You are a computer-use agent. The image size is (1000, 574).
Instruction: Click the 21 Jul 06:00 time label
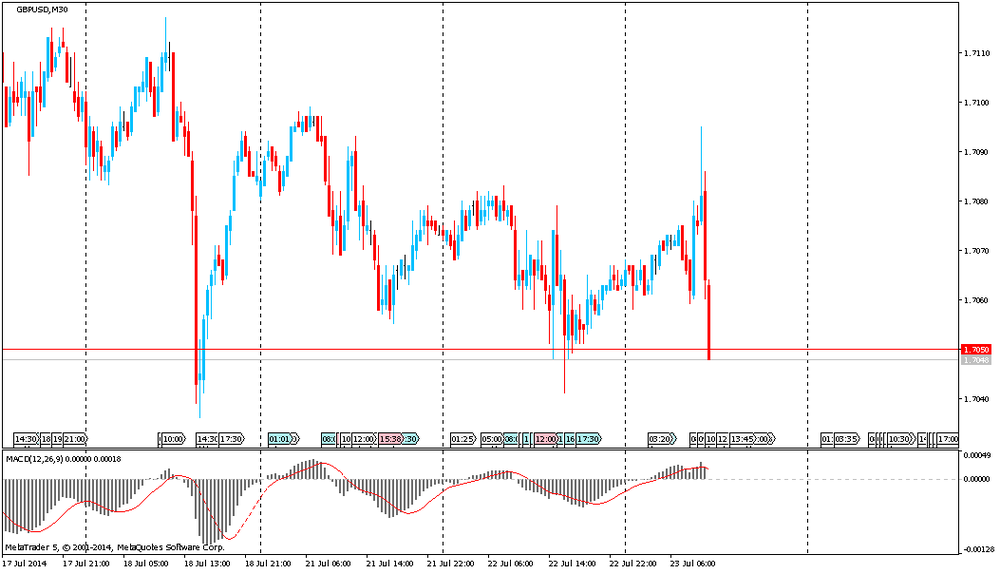click(328, 564)
